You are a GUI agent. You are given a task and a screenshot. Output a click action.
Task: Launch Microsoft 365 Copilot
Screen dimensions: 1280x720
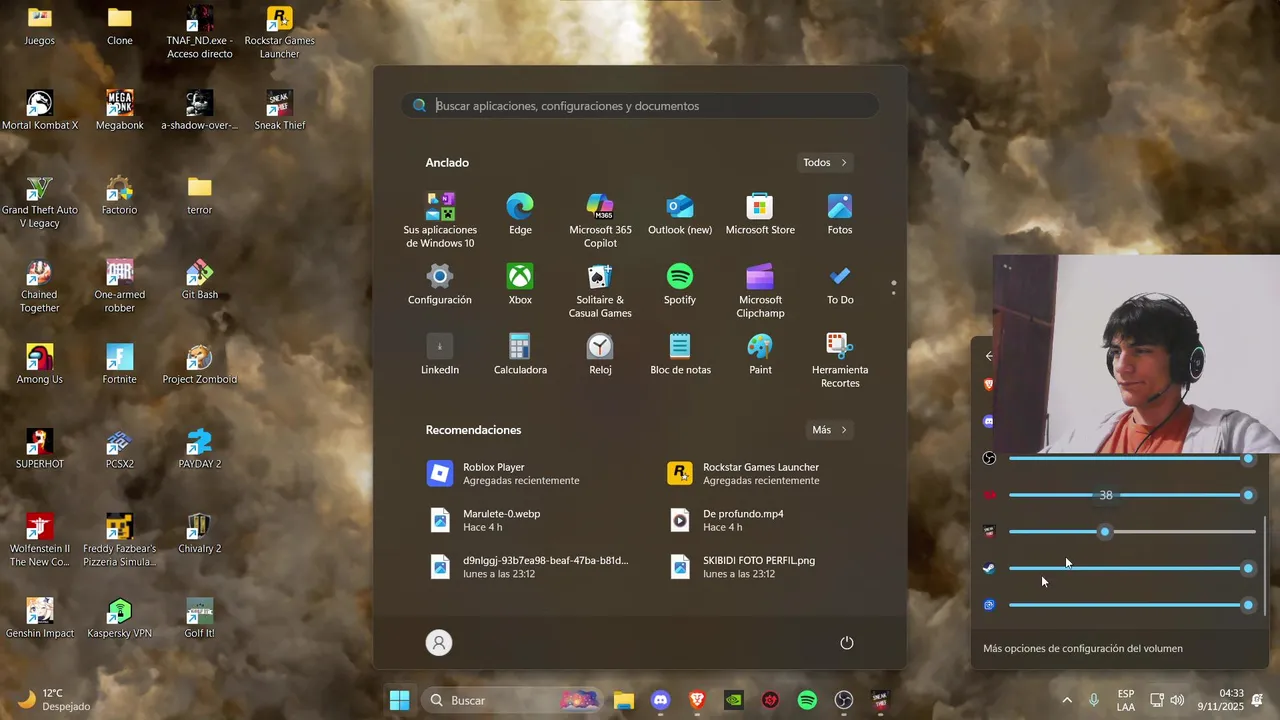tap(600, 221)
